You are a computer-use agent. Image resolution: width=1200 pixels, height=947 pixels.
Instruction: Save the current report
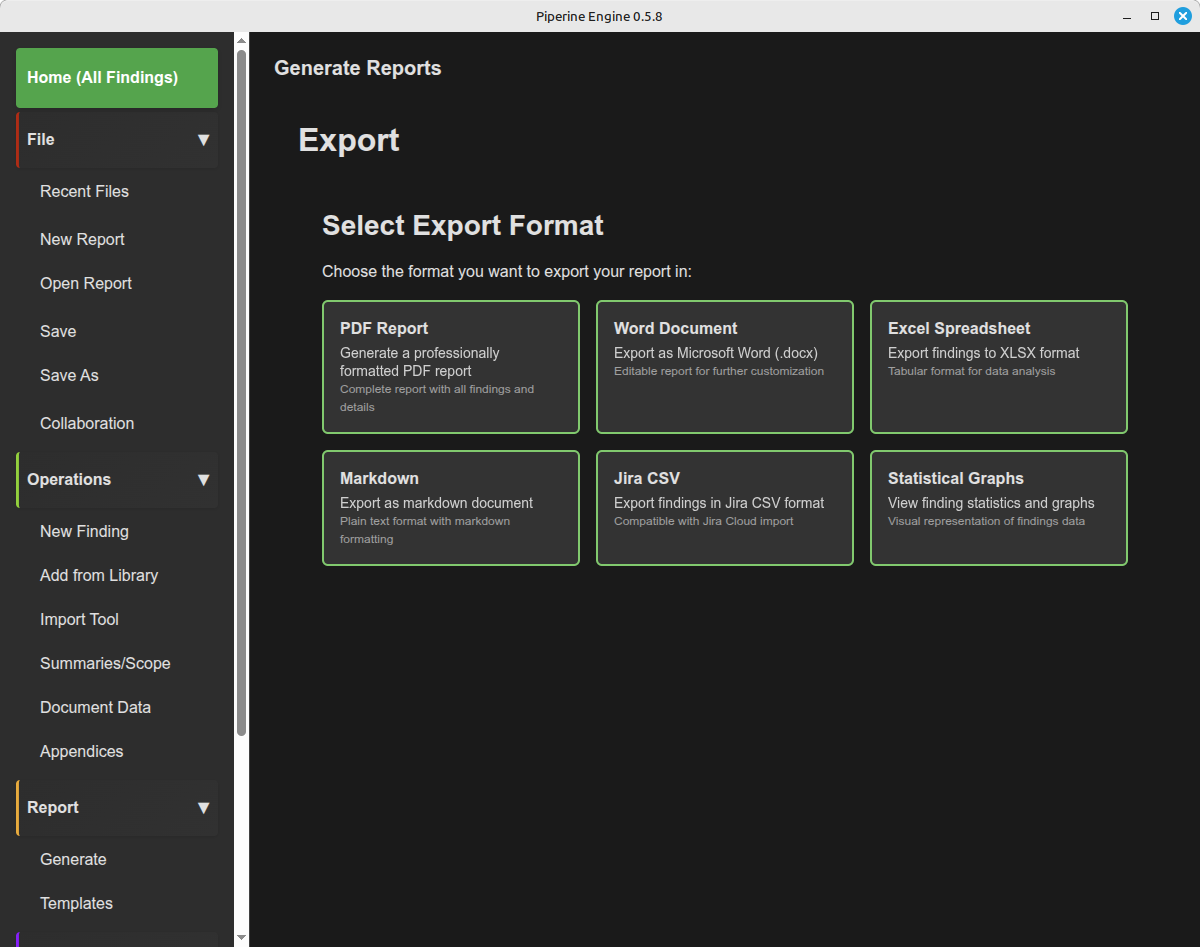[x=58, y=331]
